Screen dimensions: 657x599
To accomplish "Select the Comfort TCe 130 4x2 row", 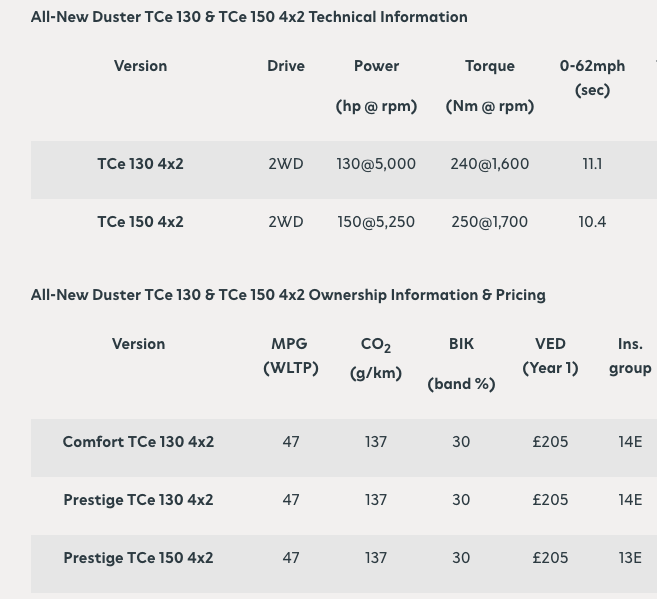I will coord(344,442).
